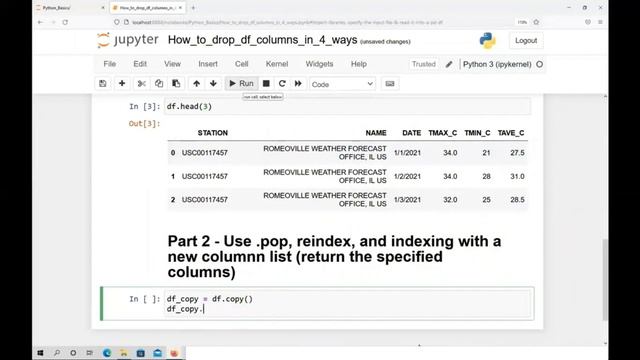Screen dimensions: 640x360
Task: Open the Insert menu
Action: click(x=208, y=64)
